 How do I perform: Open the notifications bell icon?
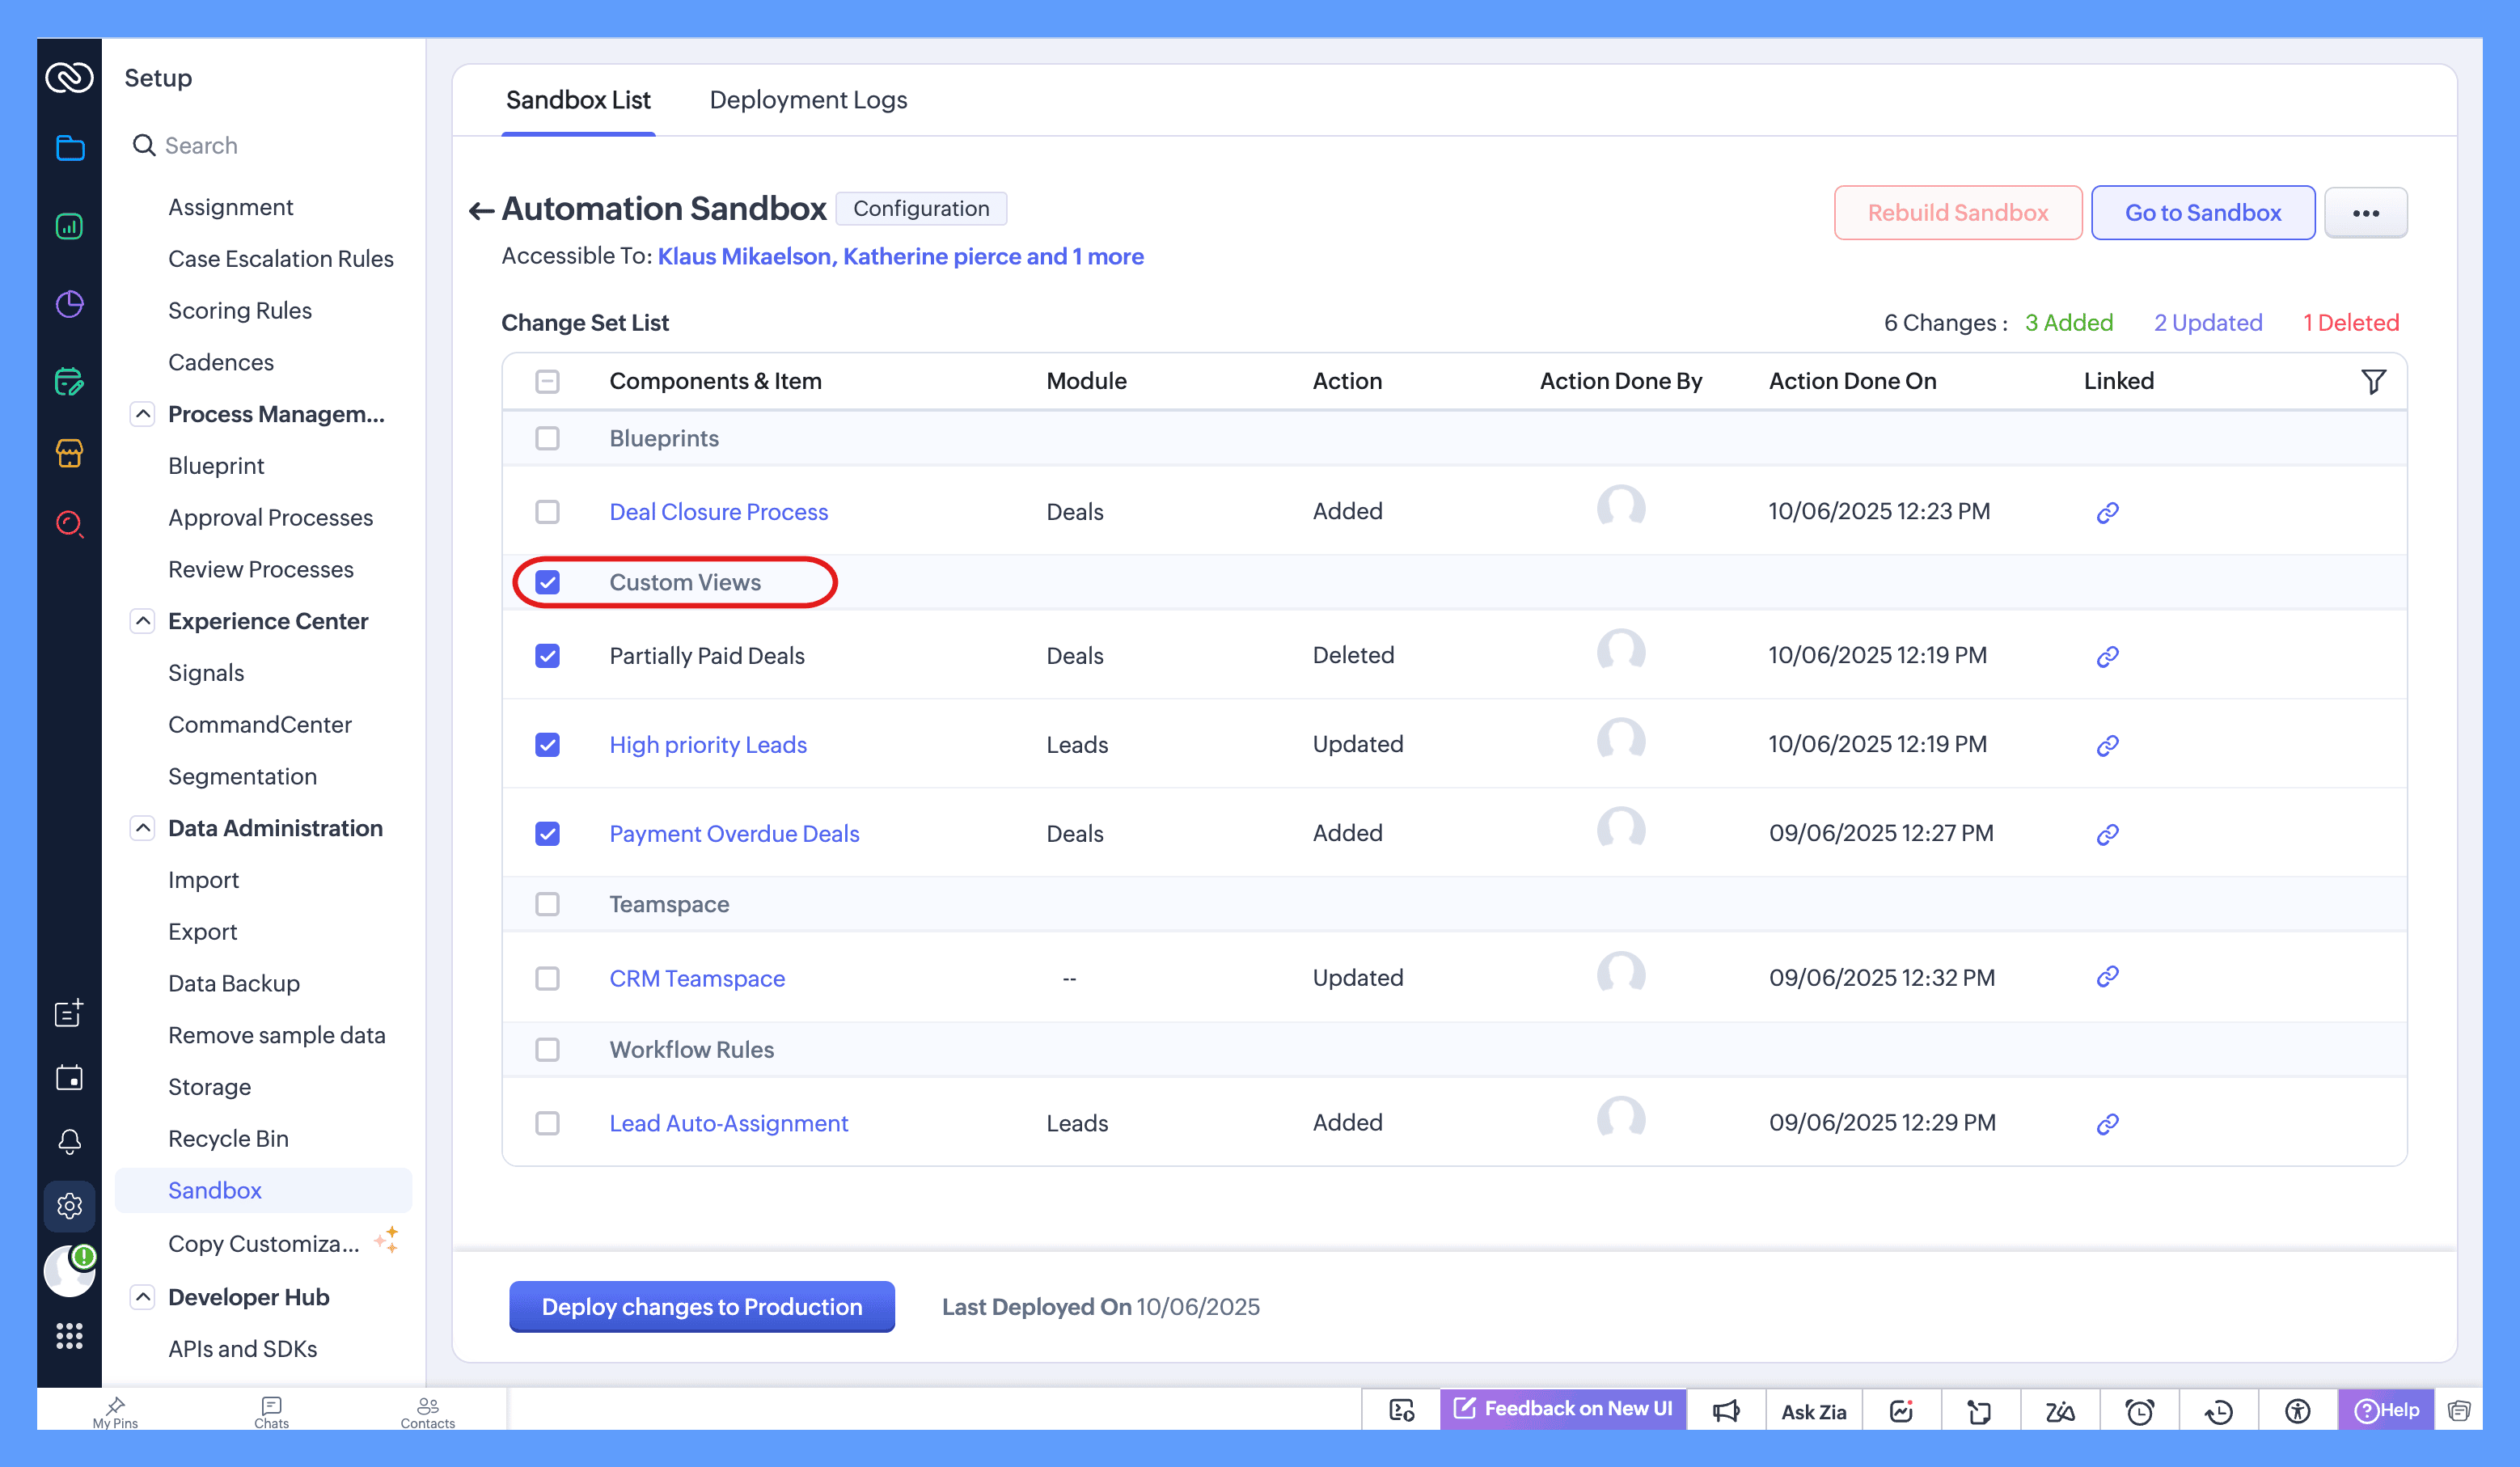69,1141
